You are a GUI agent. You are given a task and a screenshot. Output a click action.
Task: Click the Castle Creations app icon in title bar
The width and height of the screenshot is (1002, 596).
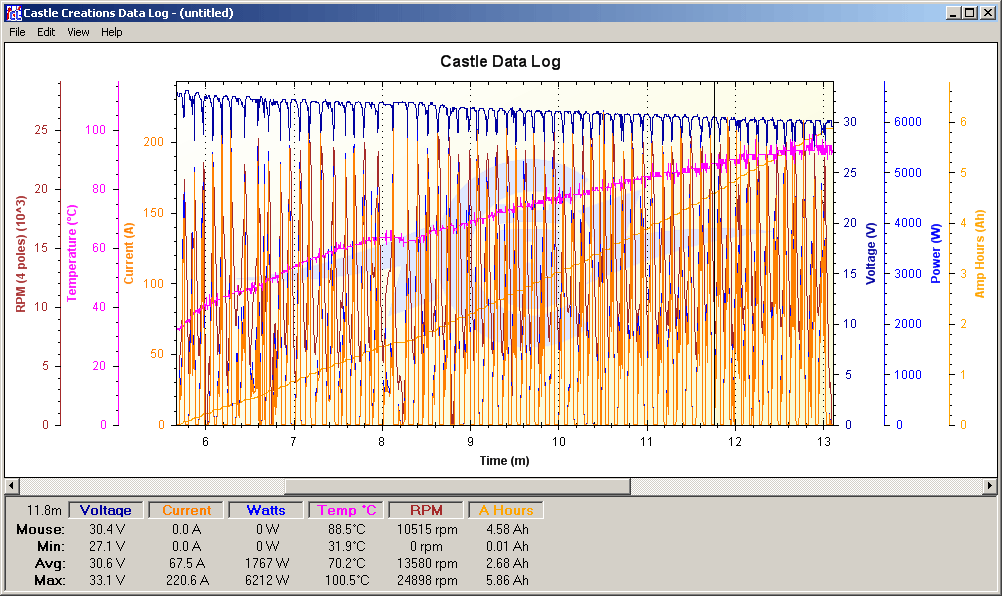click(13, 13)
